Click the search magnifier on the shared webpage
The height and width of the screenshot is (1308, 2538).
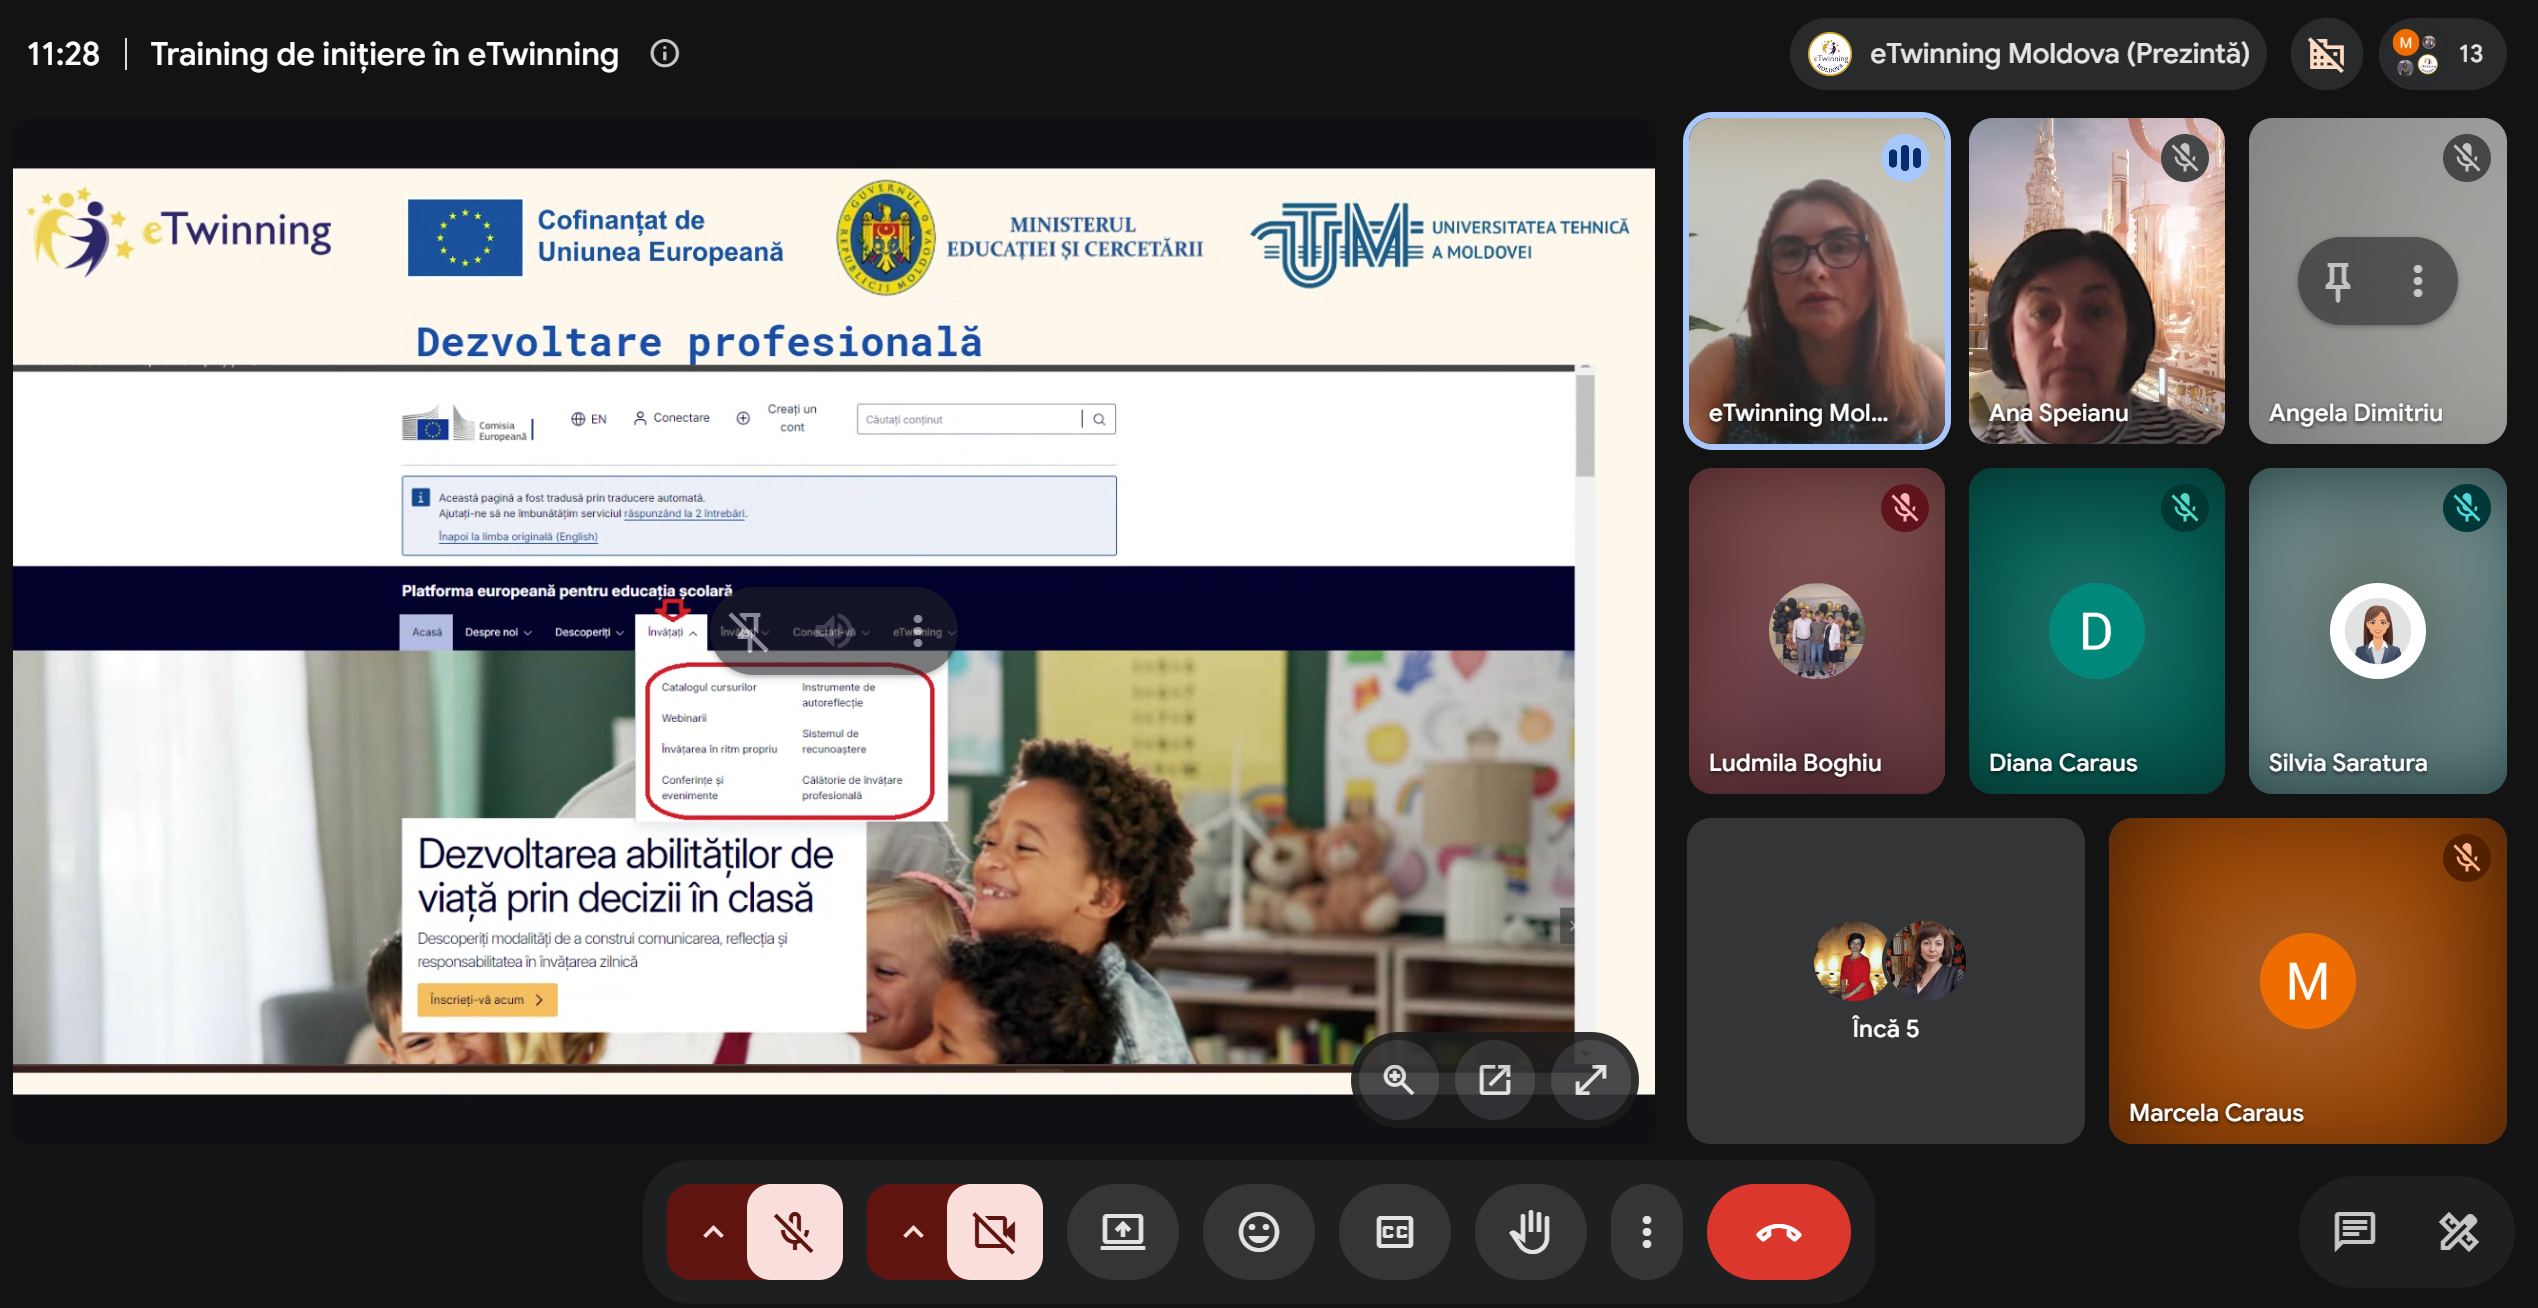[x=1099, y=419]
